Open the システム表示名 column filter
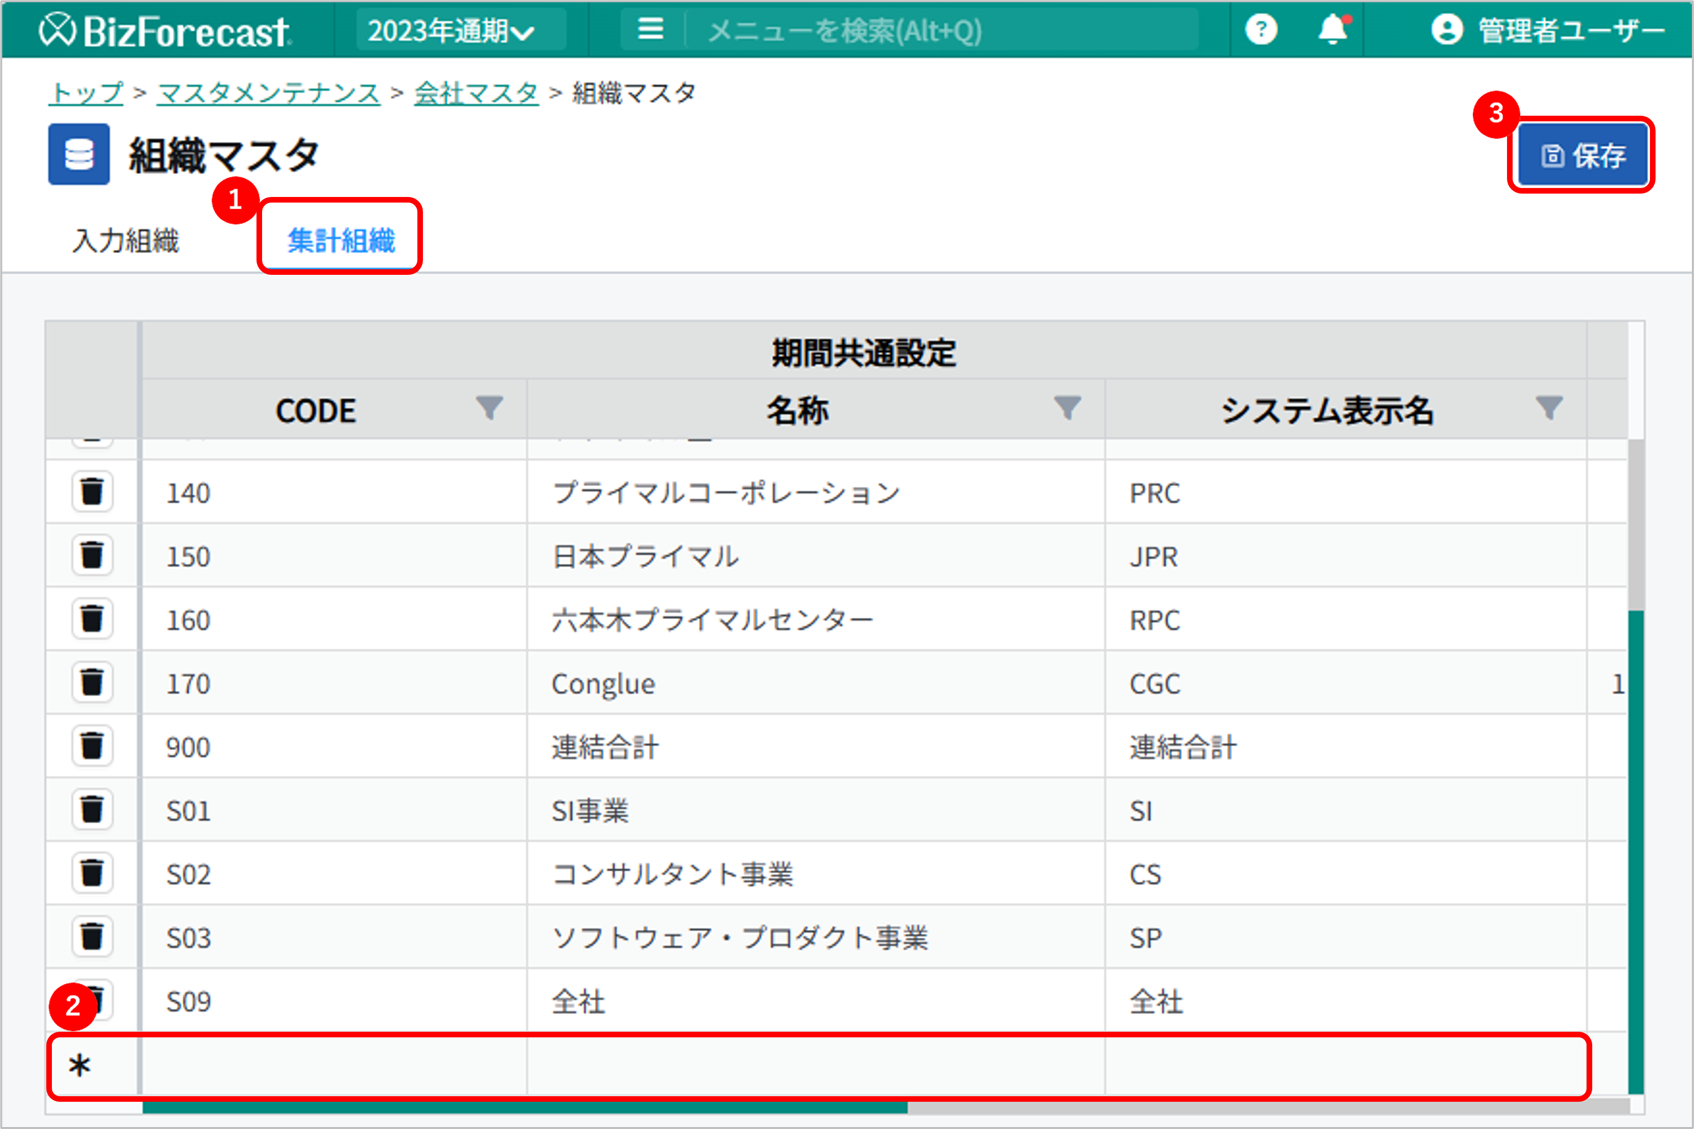 (1549, 408)
